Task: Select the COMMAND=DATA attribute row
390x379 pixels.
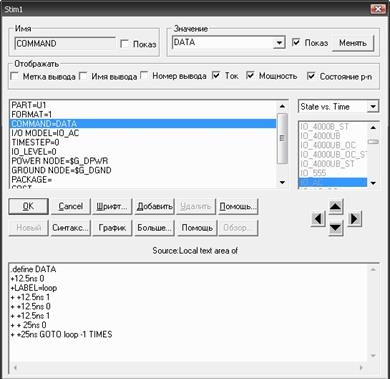Action: [x=143, y=124]
